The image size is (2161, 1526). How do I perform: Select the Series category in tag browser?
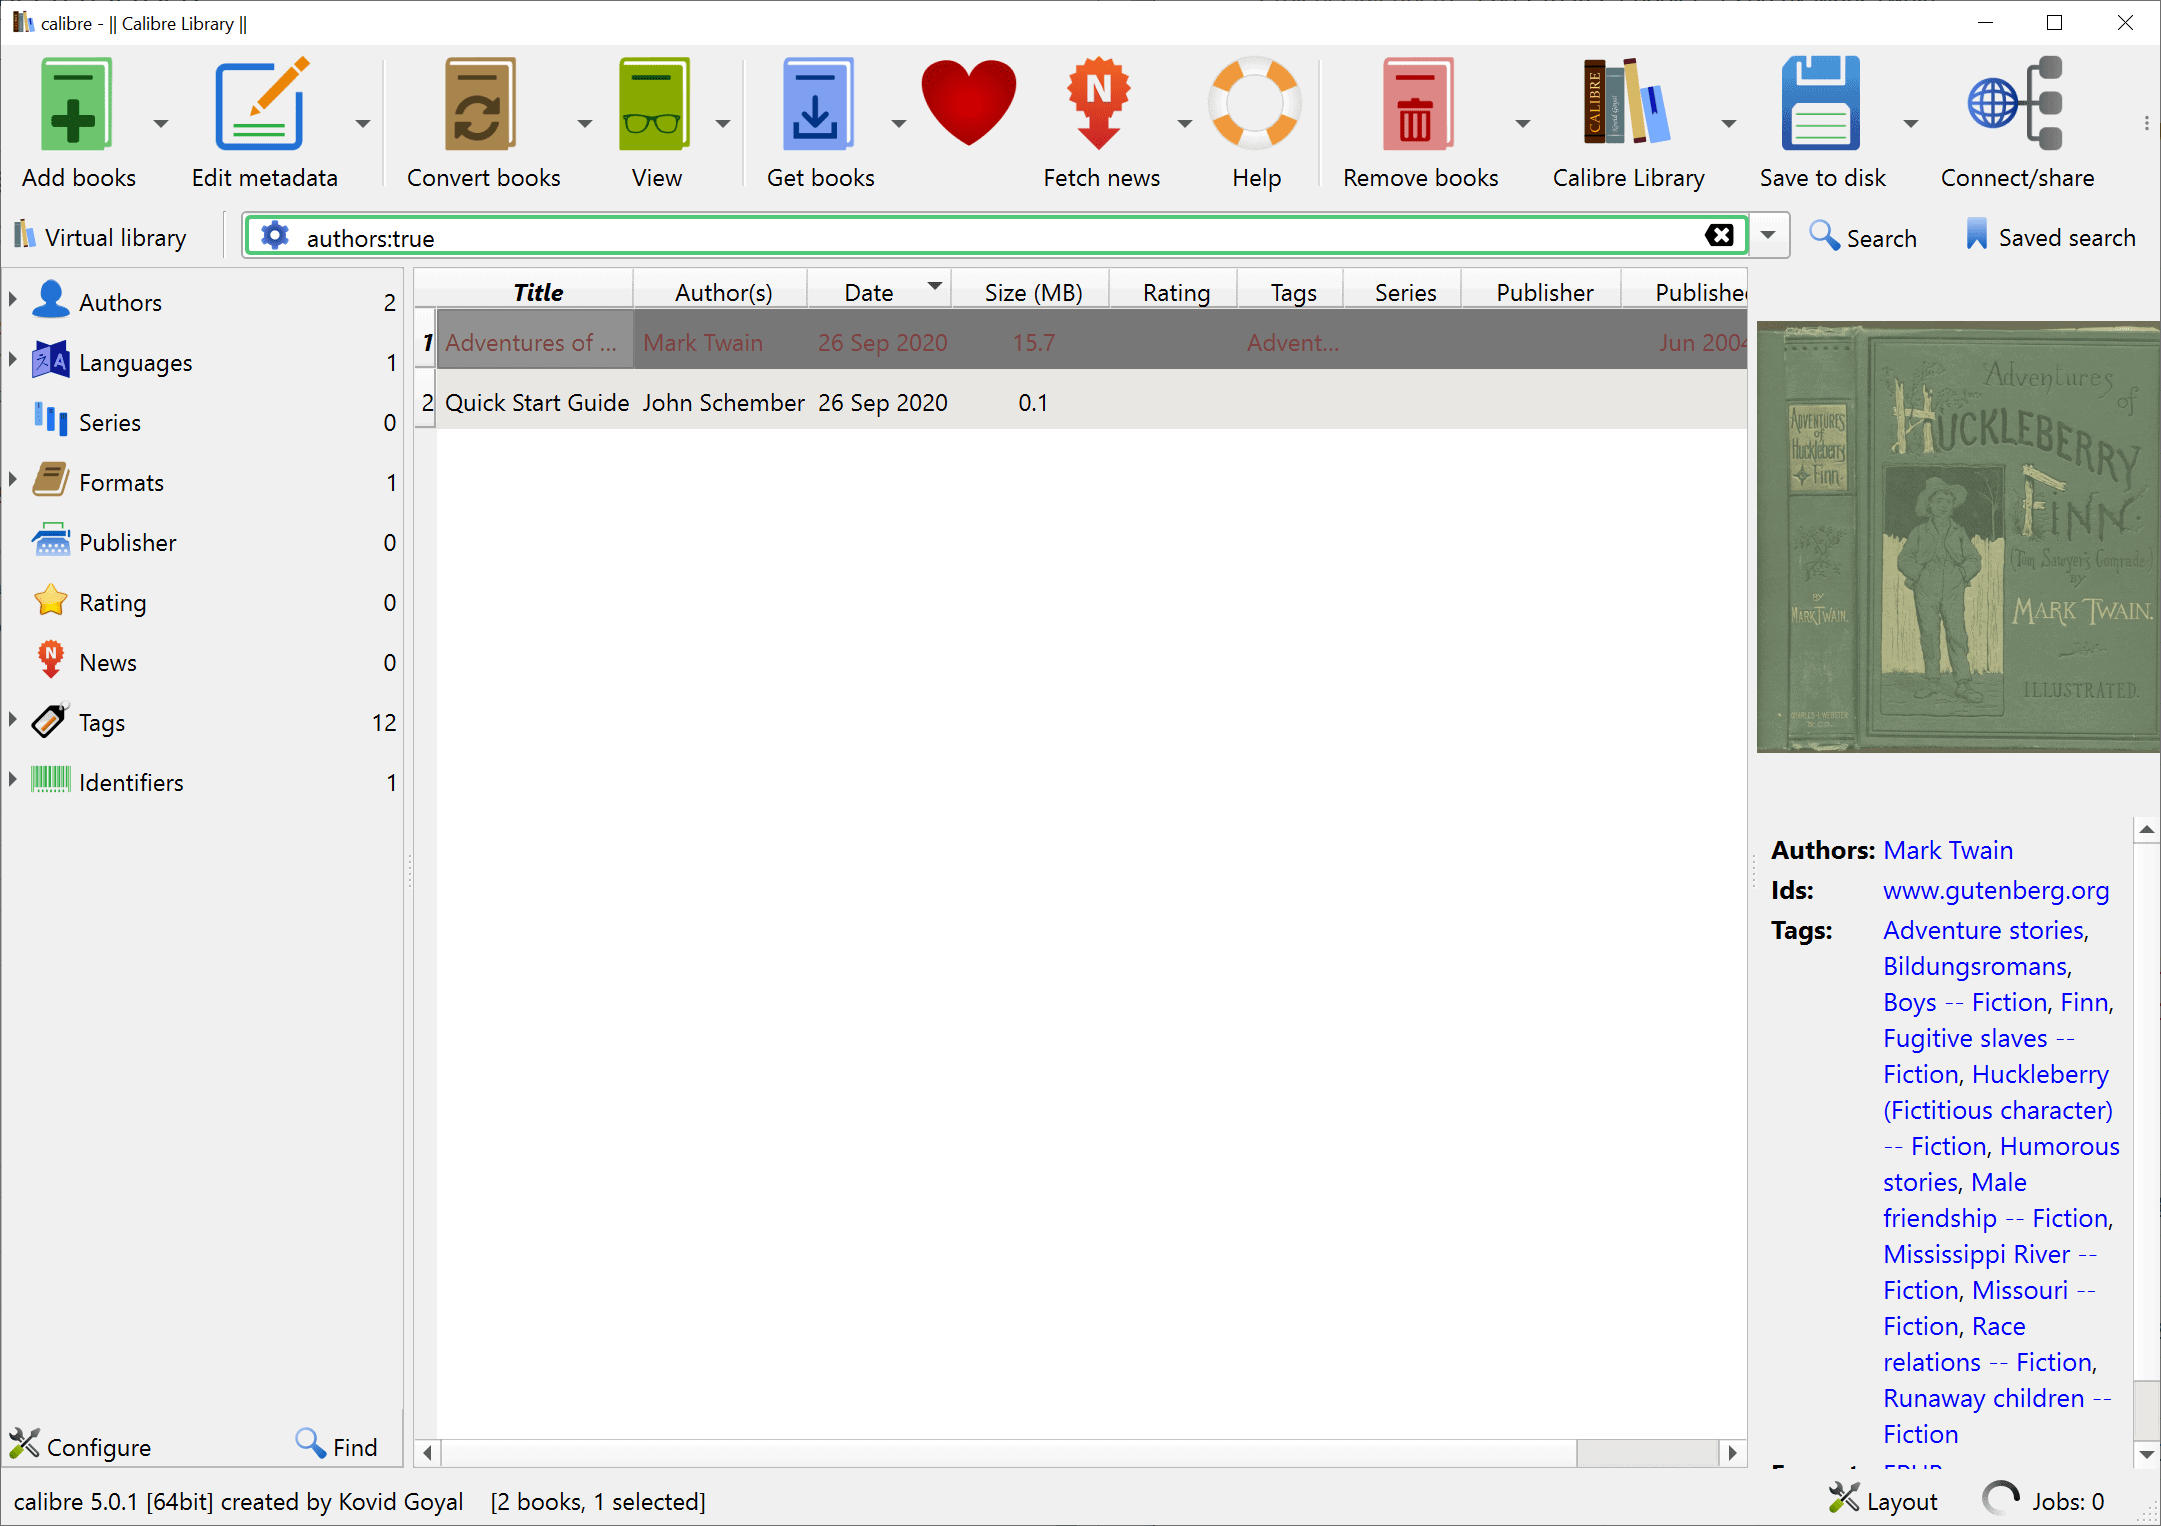[x=204, y=422]
